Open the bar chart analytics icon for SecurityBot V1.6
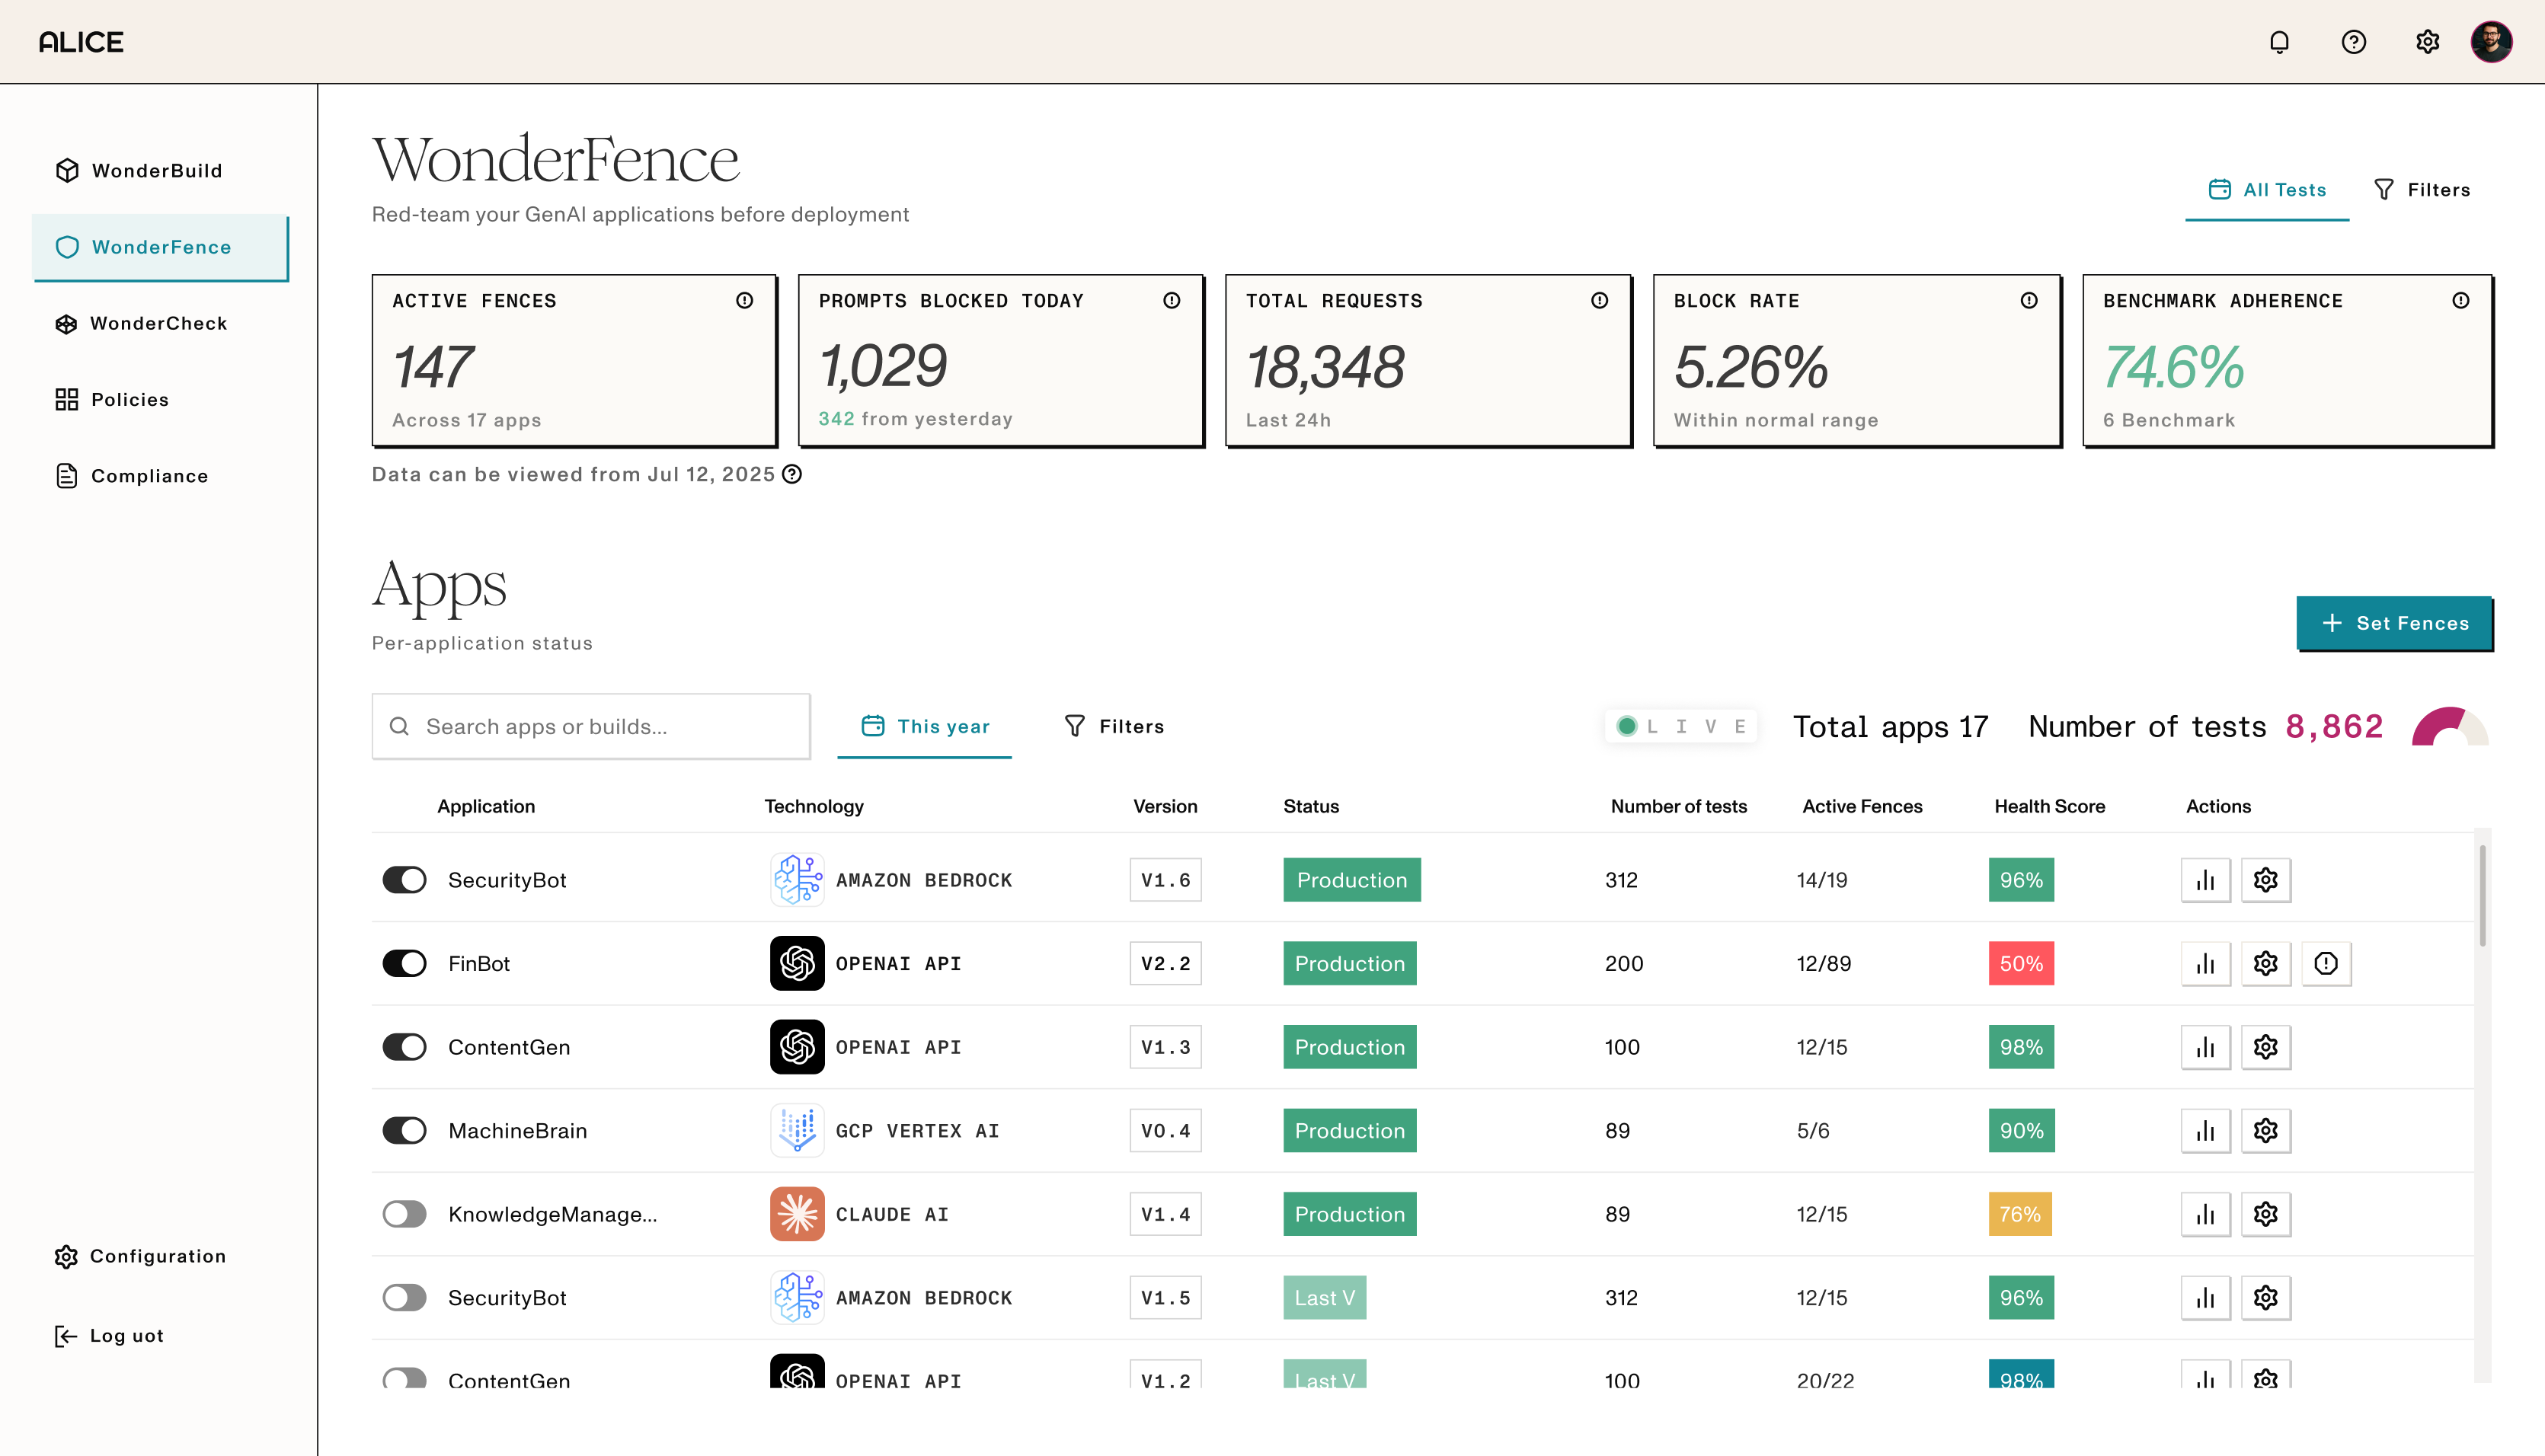 pyautogui.click(x=2205, y=880)
